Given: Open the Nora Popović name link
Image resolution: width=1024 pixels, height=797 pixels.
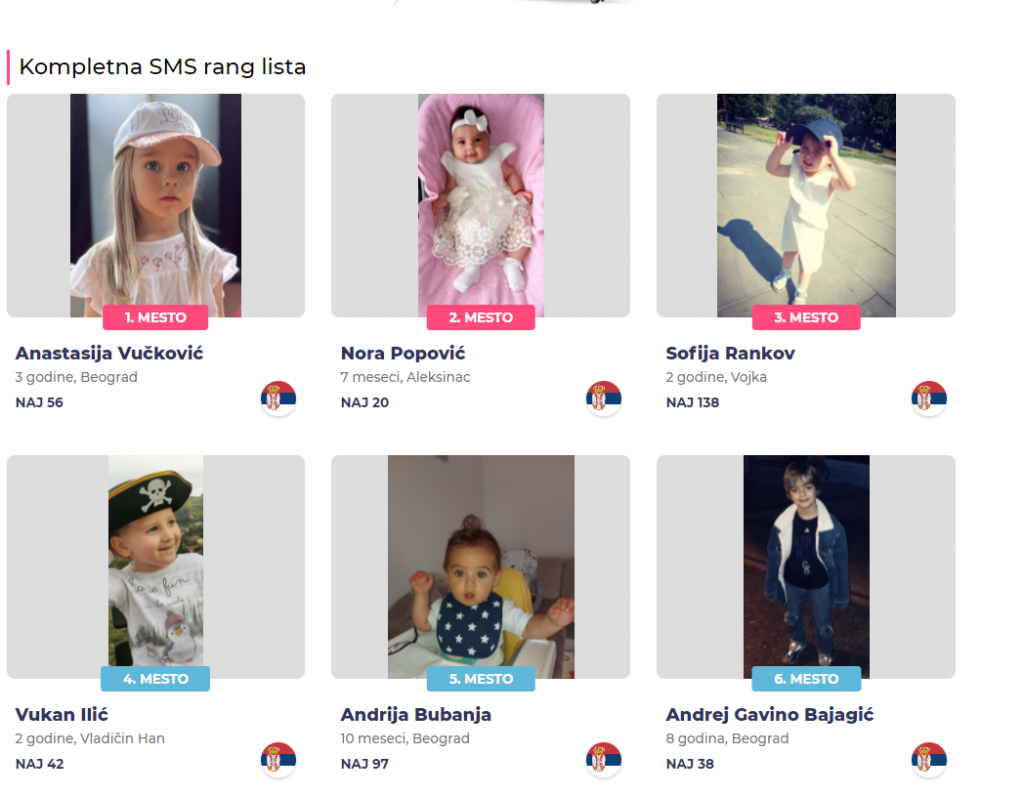Looking at the screenshot, I should click(x=403, y=353).
